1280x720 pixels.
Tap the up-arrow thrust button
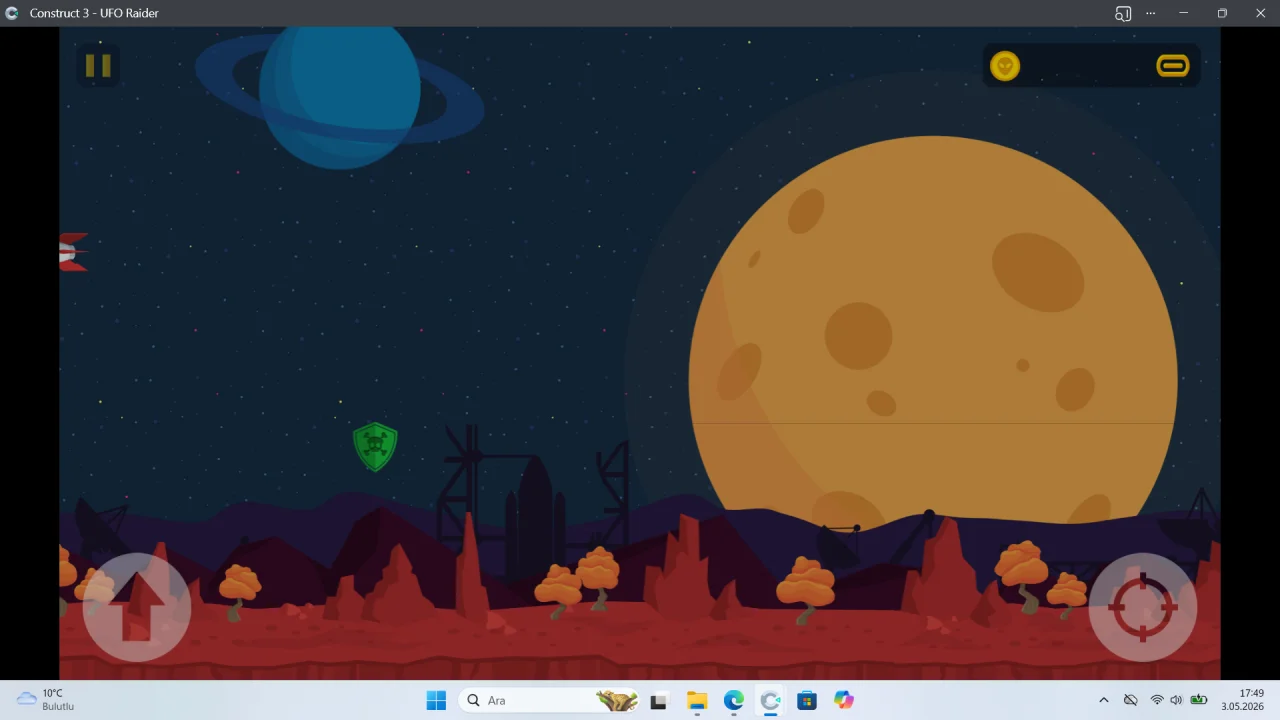point(137,607)
